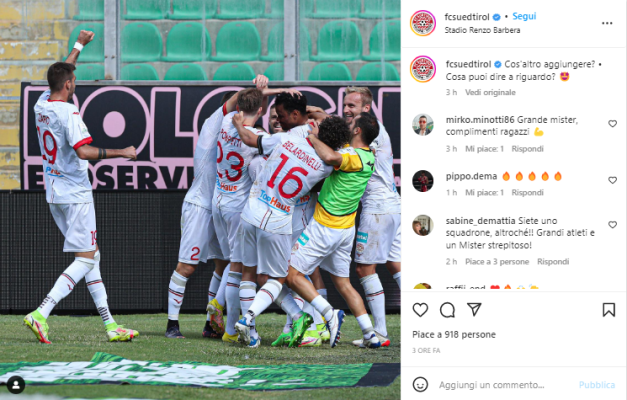This screenshot has width=627, height=400.
Task: Open the emoji picker smiley icon
Action: point(420,384)
